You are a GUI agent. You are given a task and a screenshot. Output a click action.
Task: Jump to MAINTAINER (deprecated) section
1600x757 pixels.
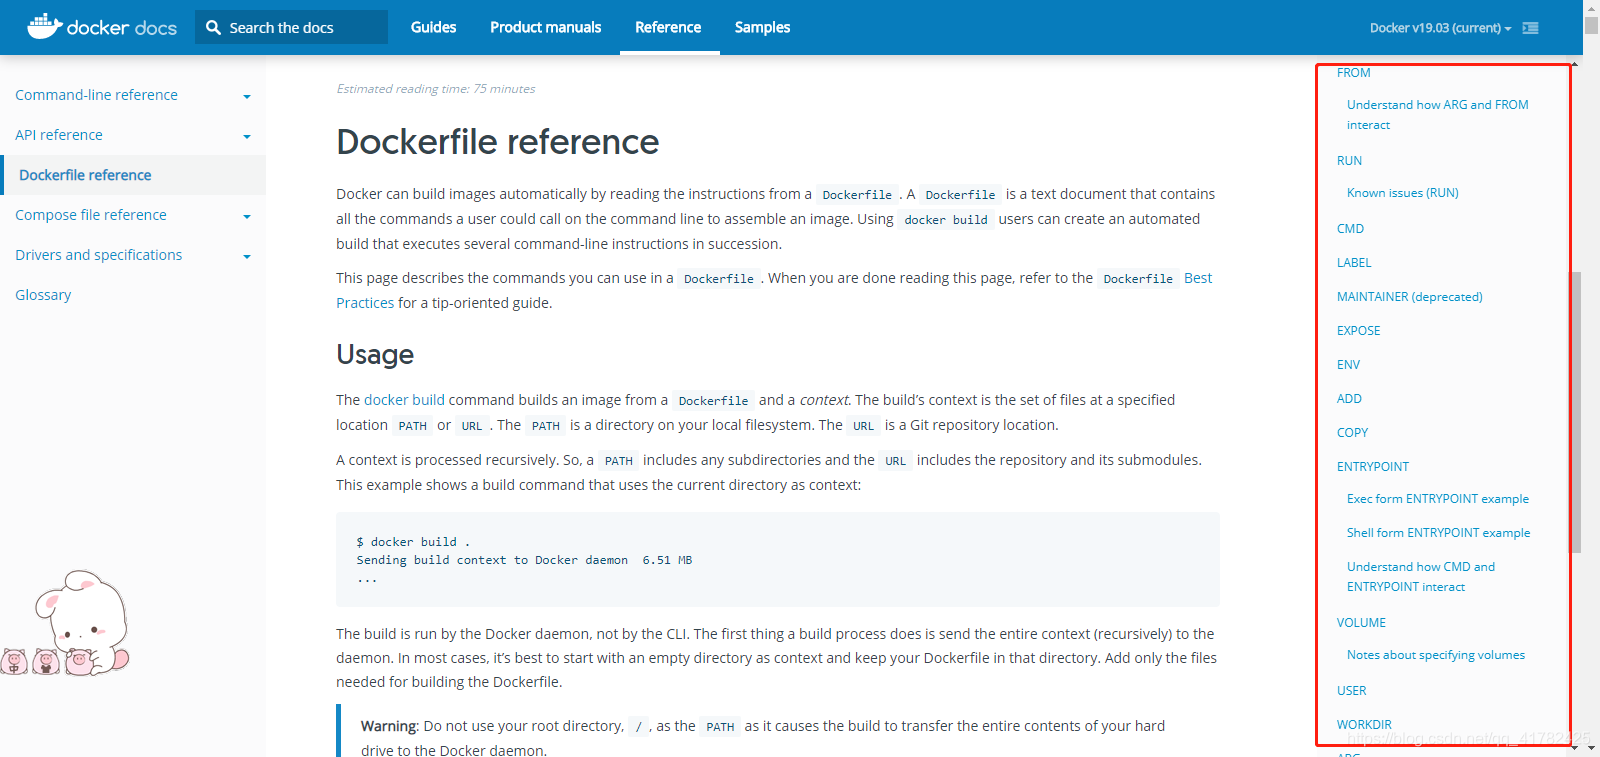click(1409, 297)
